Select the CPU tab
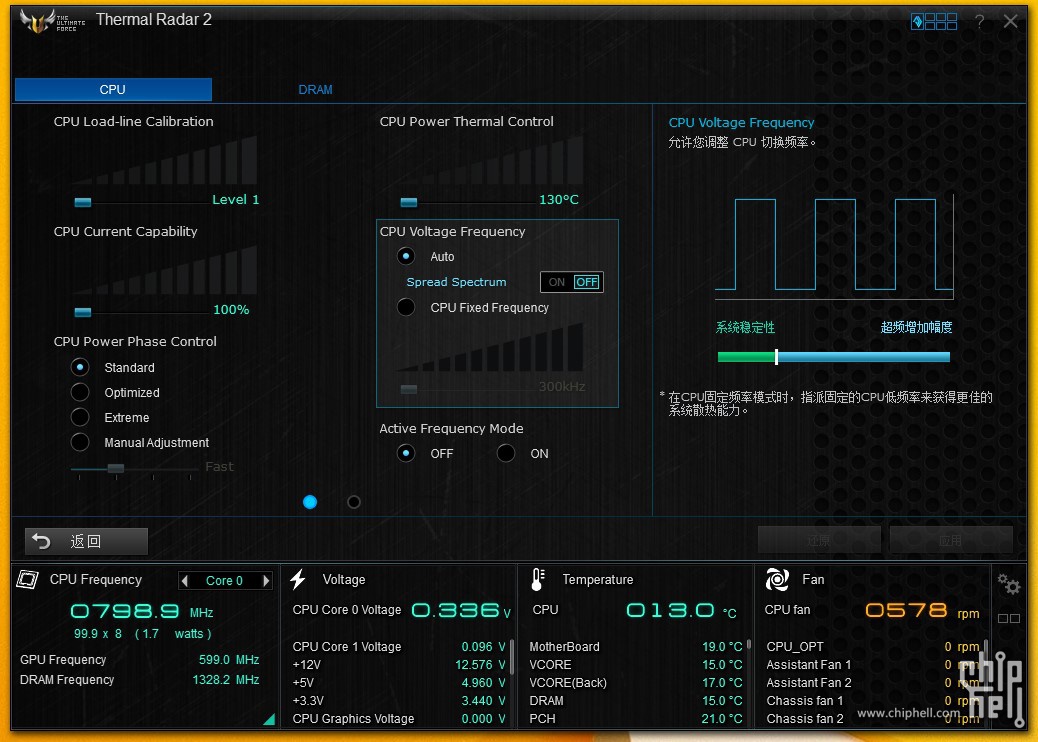Image resolution: width=1038 pixels, height=742 pixels. [x=113, y=89]
